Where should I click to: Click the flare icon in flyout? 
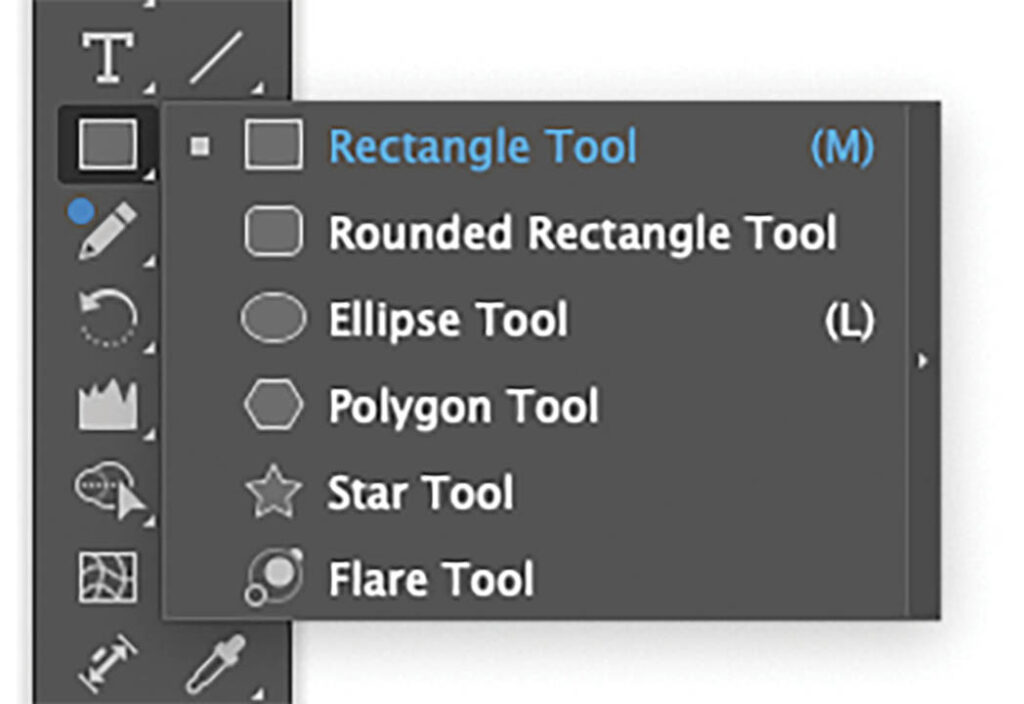point(274,577)
